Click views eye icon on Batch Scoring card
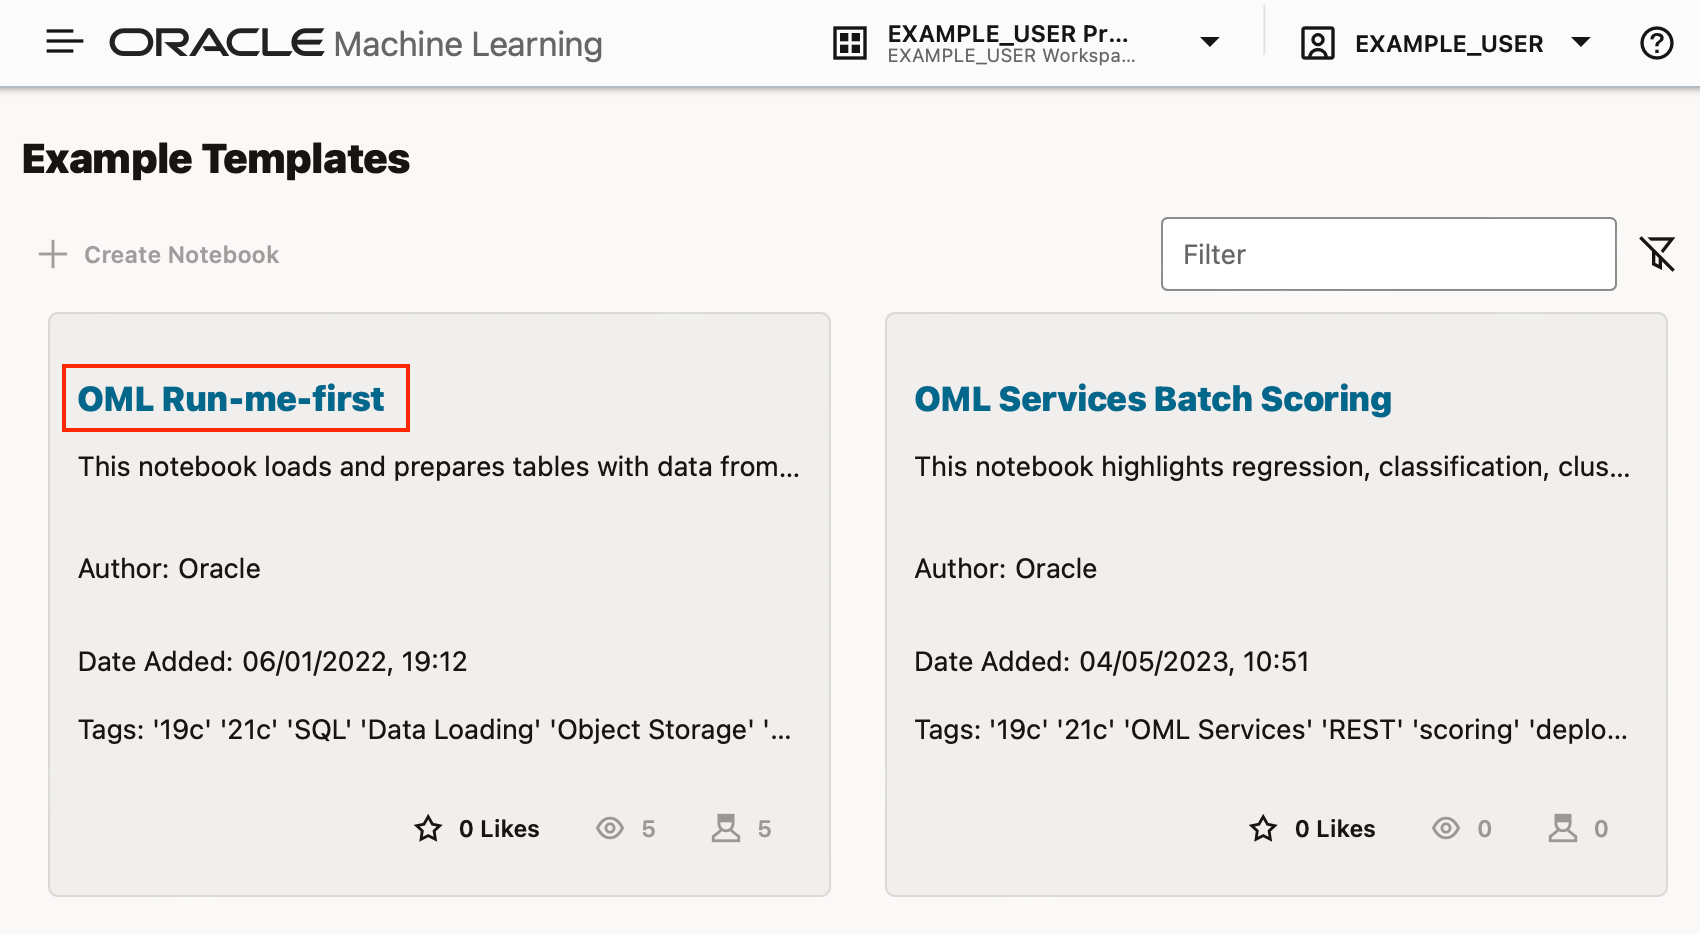 click(1446, 828)
